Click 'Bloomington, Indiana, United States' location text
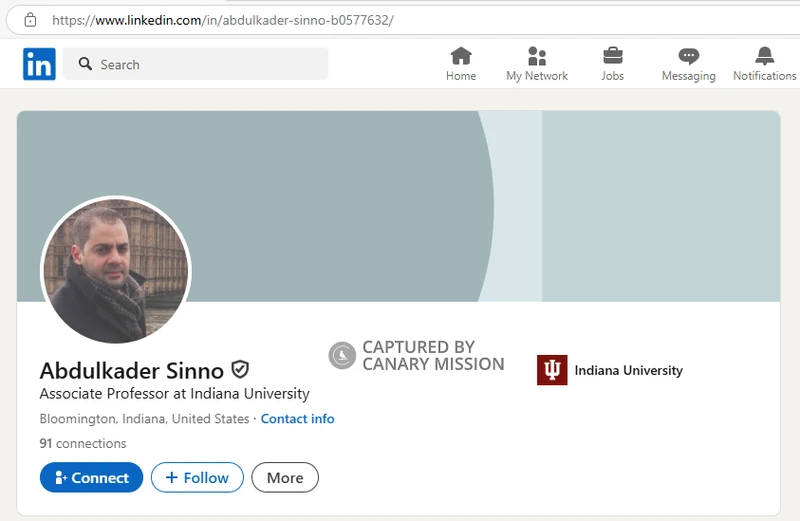 144,418
